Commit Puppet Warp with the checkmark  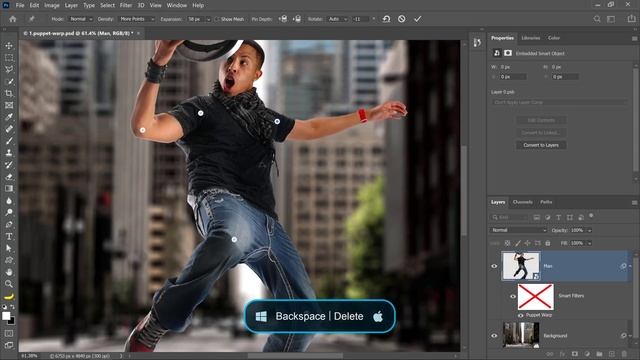[418, 19]
